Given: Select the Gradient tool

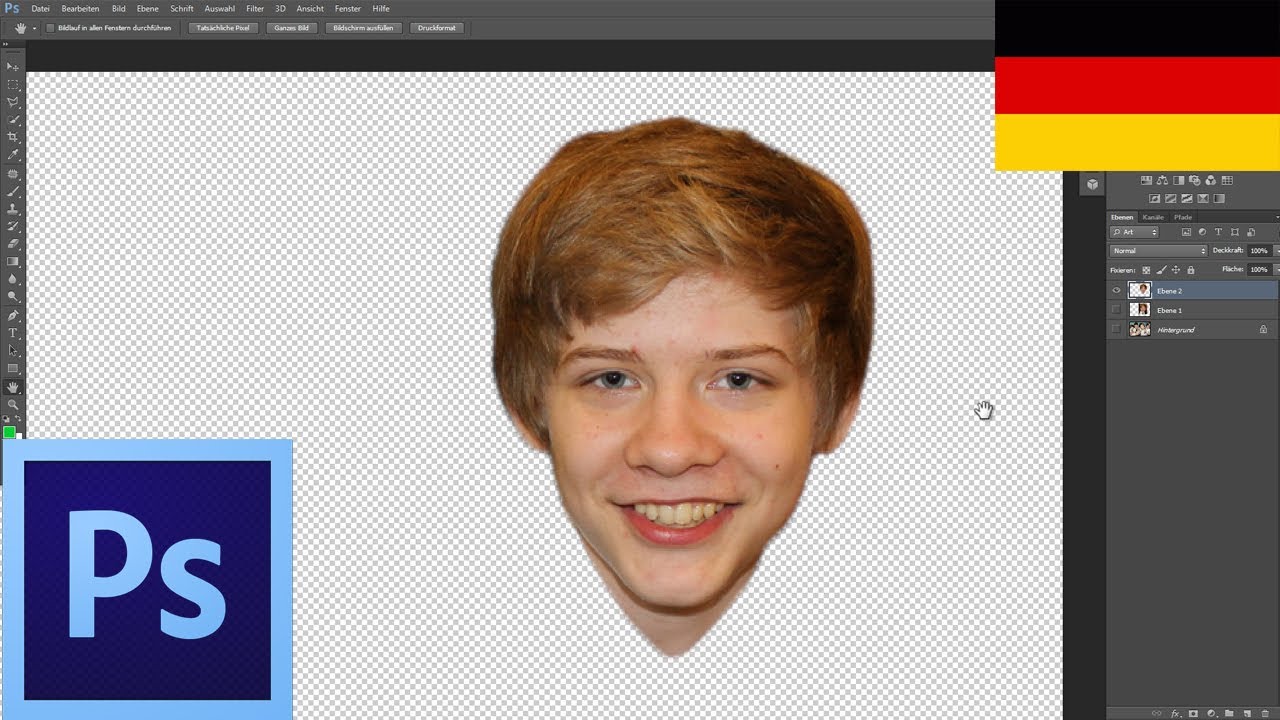Looking at the screenshot, I should (13, 261).
